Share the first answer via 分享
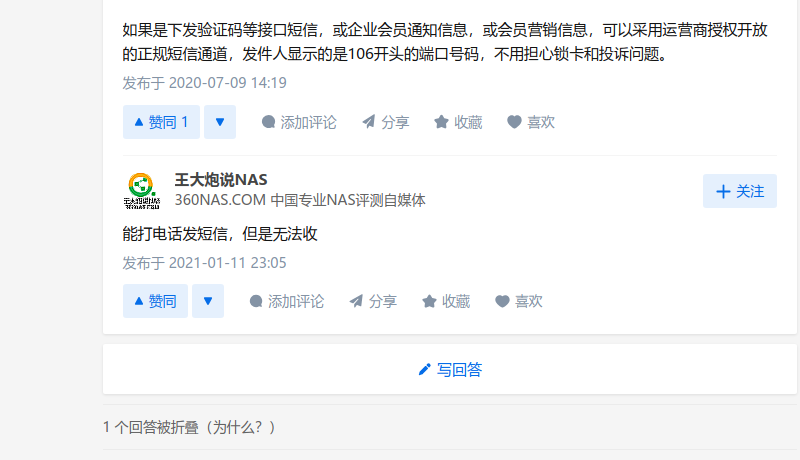The height and width of the screenshot is (460, 800). pyautogui.click(x=386, y=122)
